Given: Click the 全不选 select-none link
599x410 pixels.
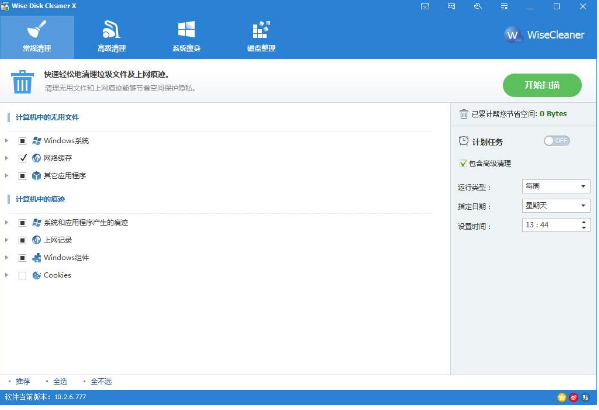Looking at the screenshot, I should 101,381.
